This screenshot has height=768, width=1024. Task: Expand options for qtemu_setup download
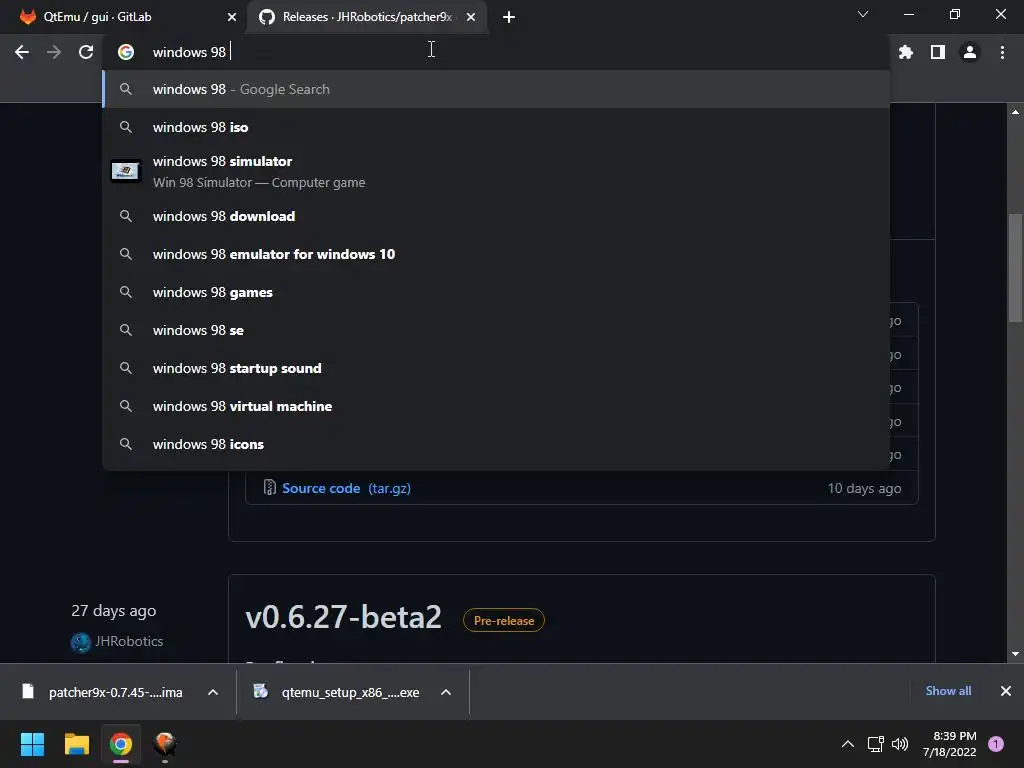tap(446, 692)
